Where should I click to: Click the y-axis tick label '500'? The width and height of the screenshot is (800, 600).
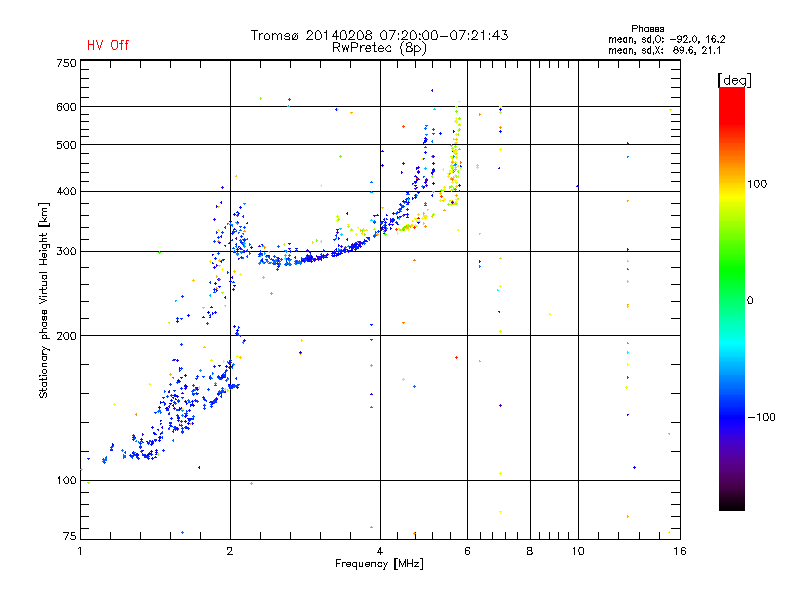pos(66,145)
